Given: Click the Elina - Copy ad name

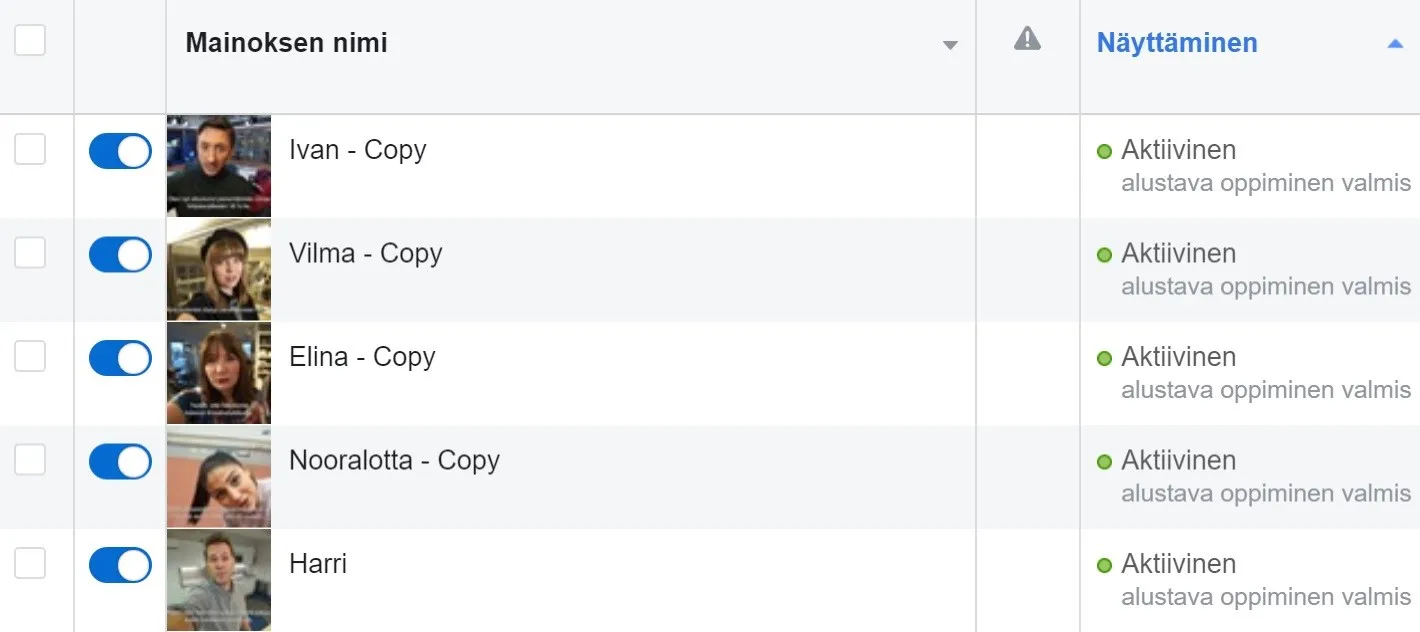Looking at the screenshot, I should tap(362, 357).
